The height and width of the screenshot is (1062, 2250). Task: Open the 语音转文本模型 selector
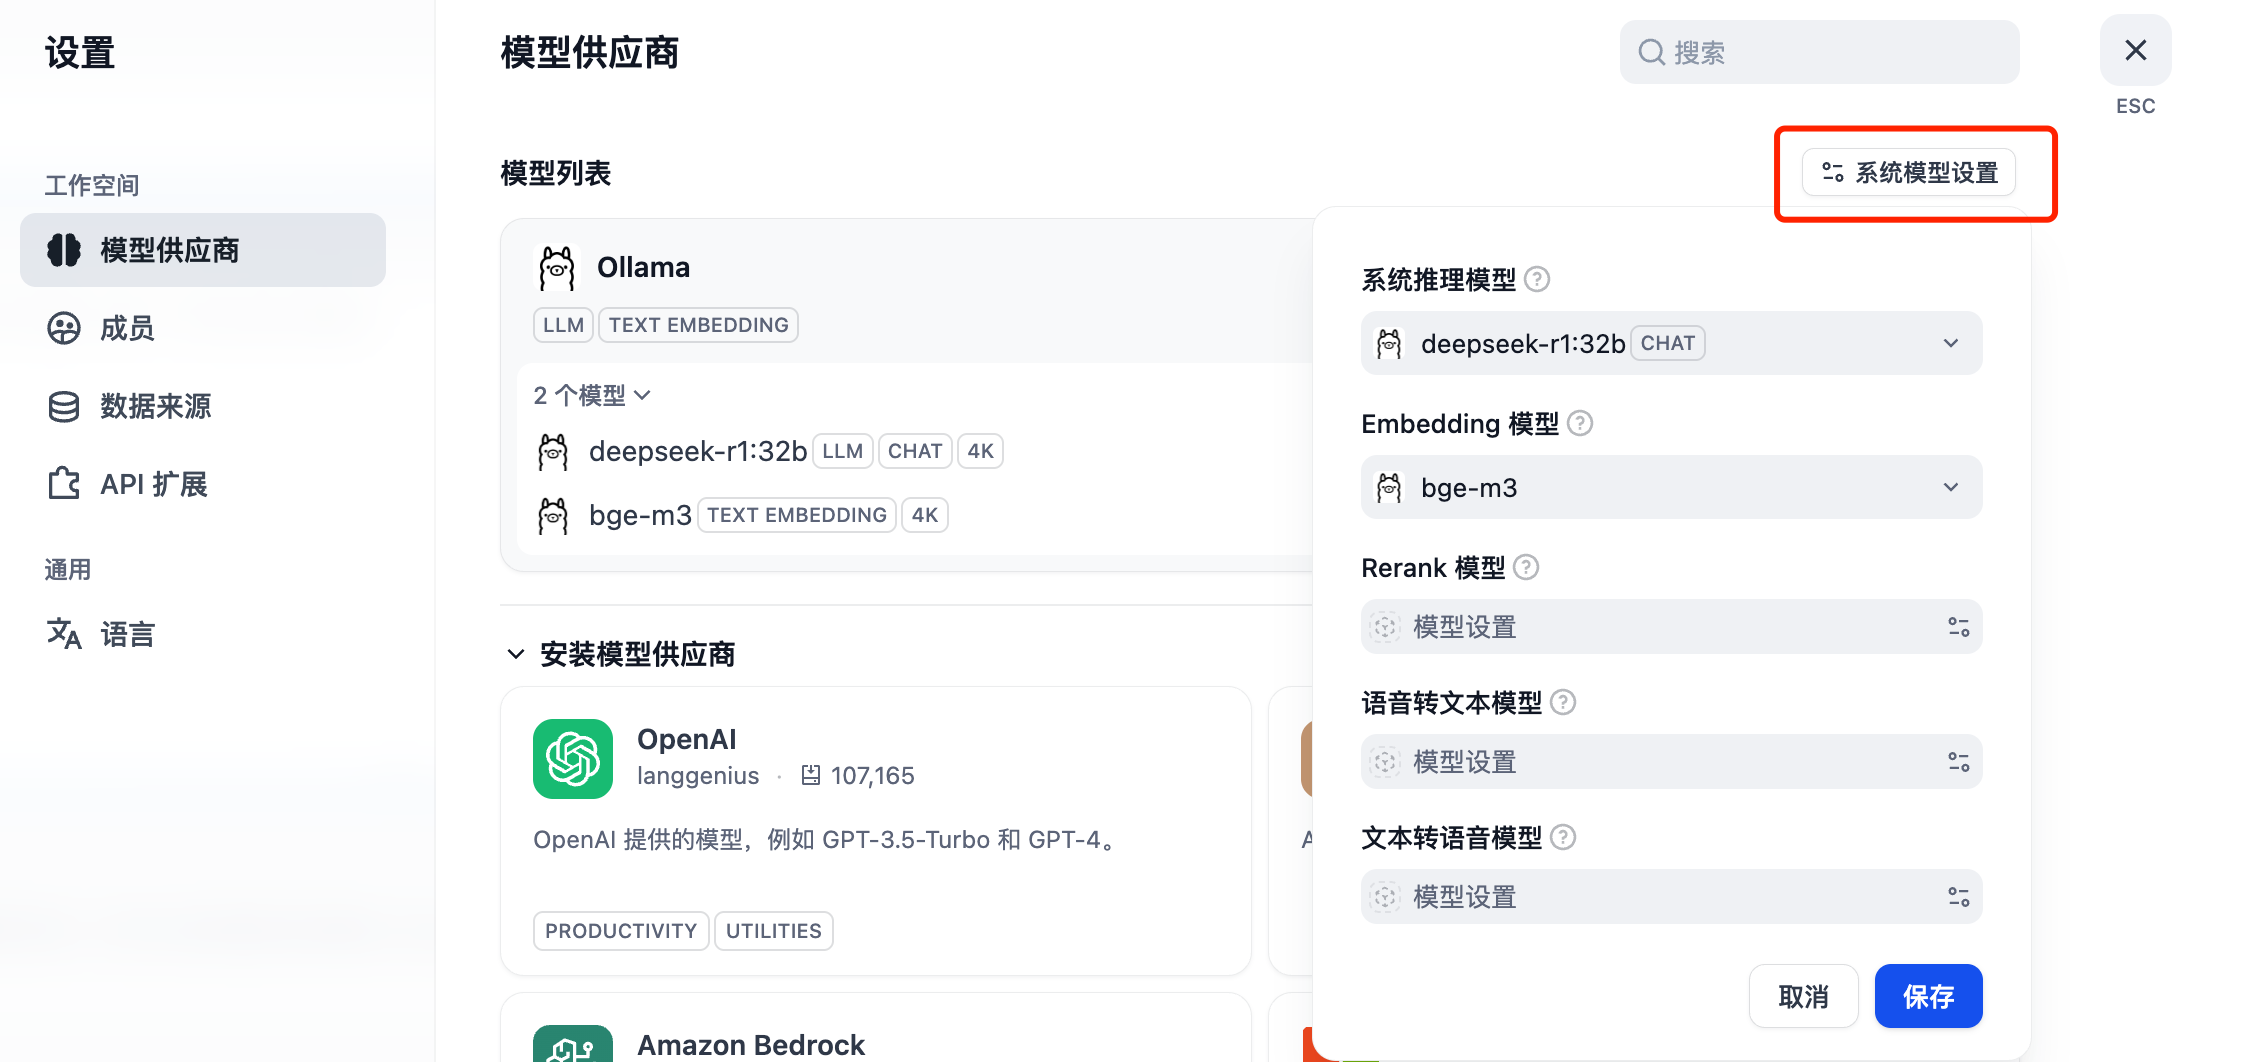[1671, 762]
